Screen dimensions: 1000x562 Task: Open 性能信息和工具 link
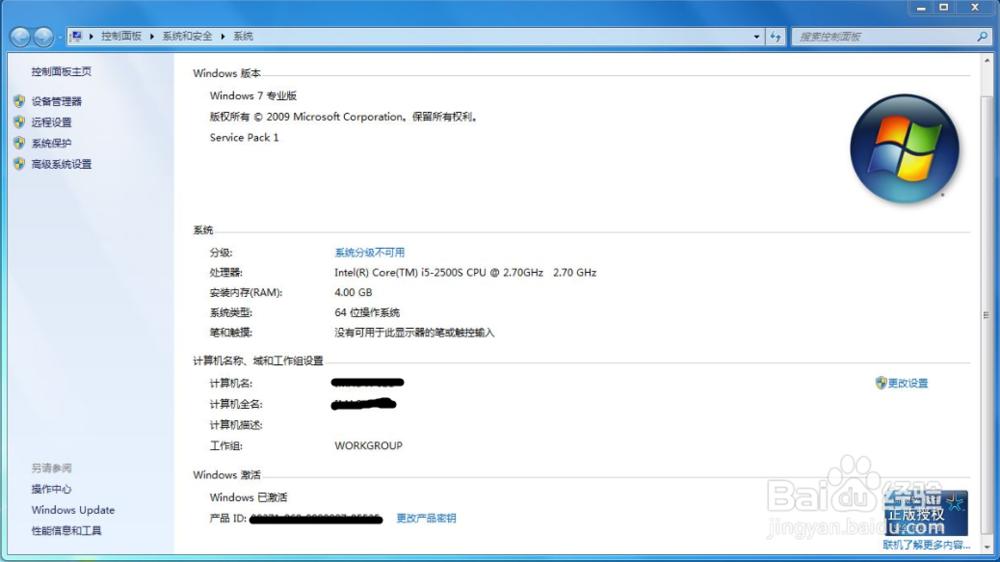point(66,531)
